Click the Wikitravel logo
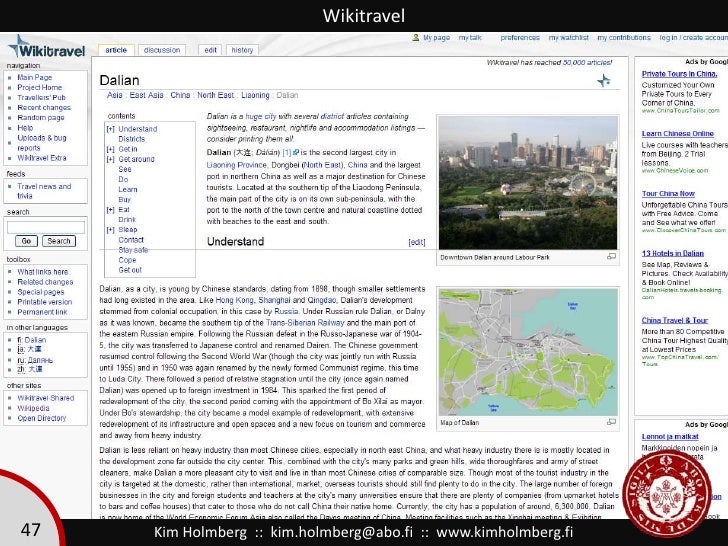The width and height of the screenshot is (728, 546). pyautogui.click(x=46, y=47)
